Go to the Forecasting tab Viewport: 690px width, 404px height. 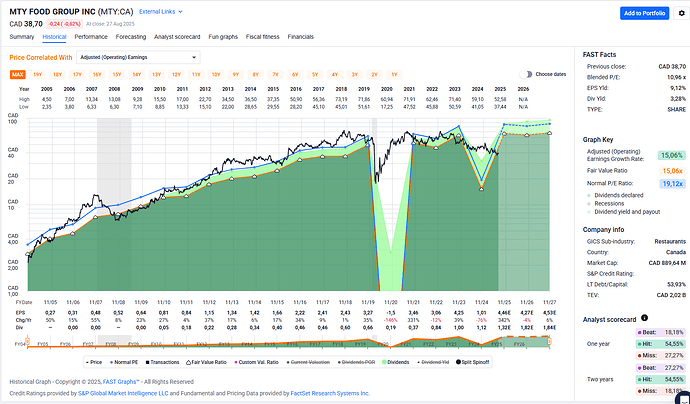tap(131, 37)
